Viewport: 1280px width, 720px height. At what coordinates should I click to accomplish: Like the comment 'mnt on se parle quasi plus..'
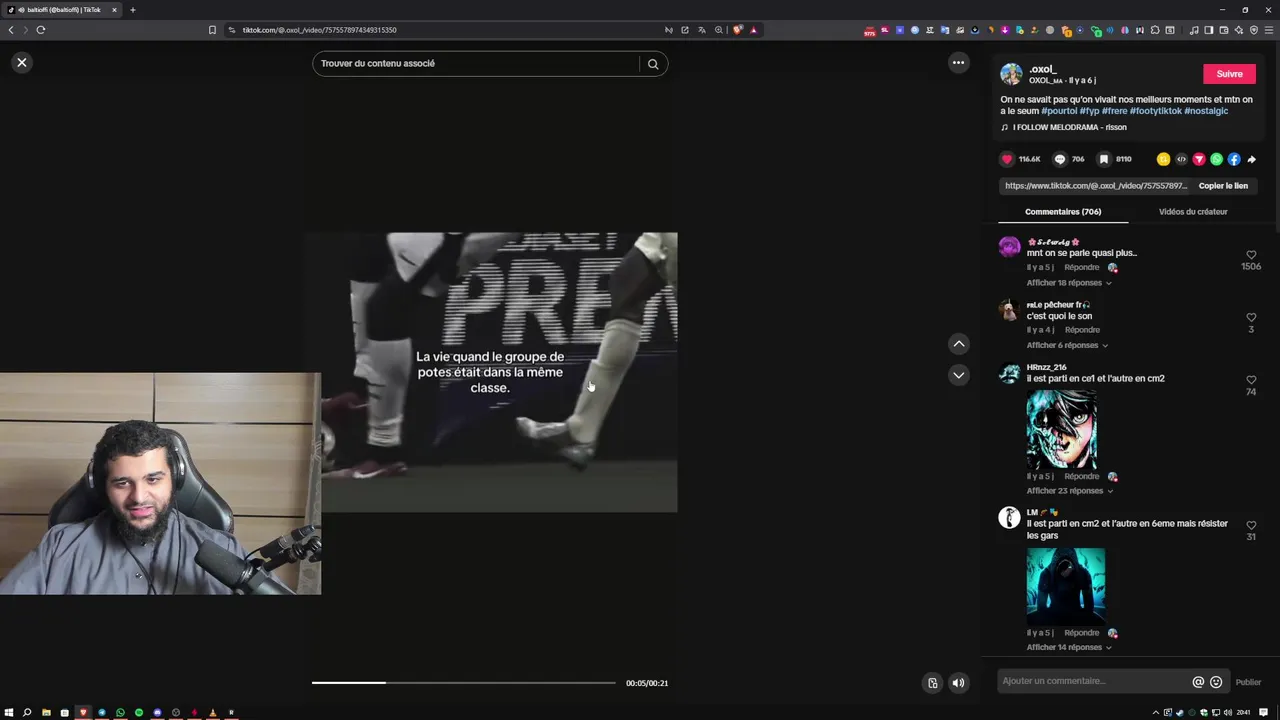coord(1251,255)
